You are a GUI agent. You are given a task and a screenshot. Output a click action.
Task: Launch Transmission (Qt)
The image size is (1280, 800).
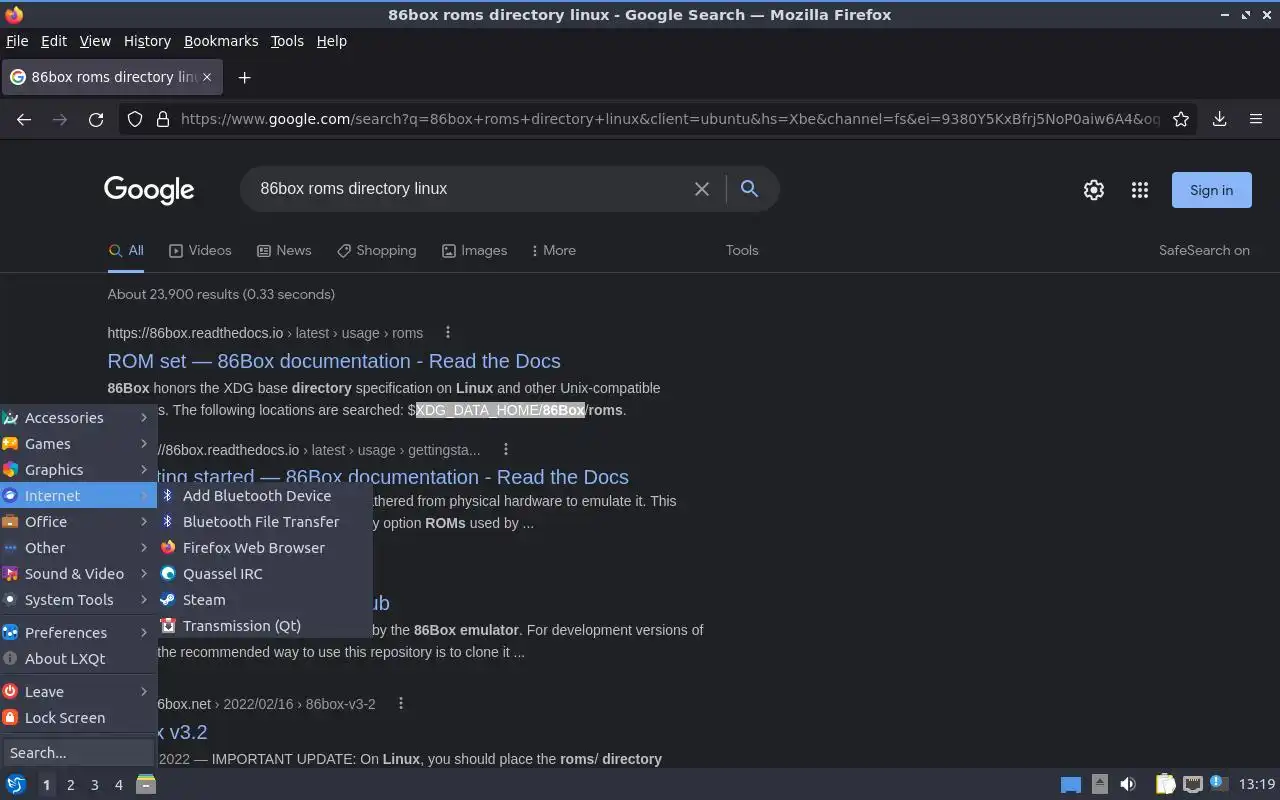(x=265, y=626)
